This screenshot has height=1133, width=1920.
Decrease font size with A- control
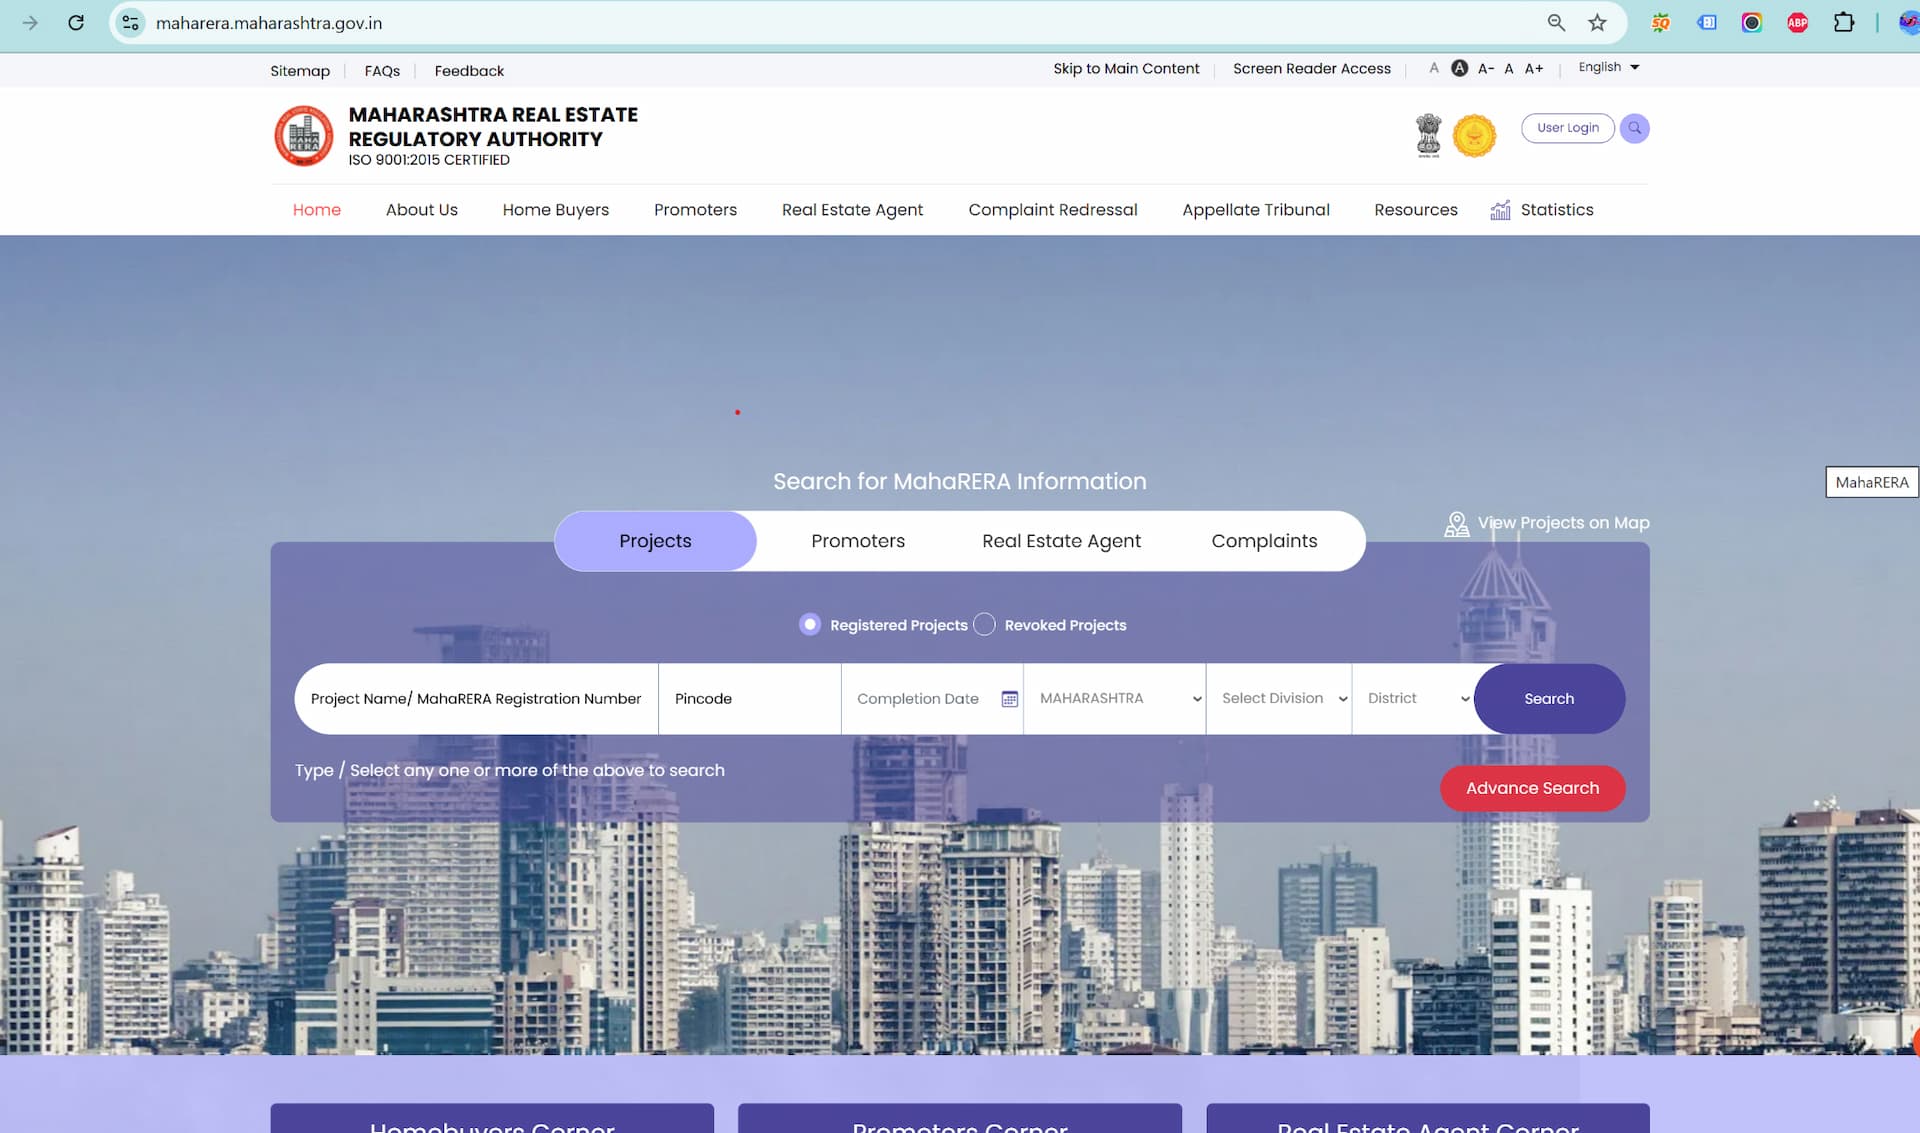(x=1486, y=68)
